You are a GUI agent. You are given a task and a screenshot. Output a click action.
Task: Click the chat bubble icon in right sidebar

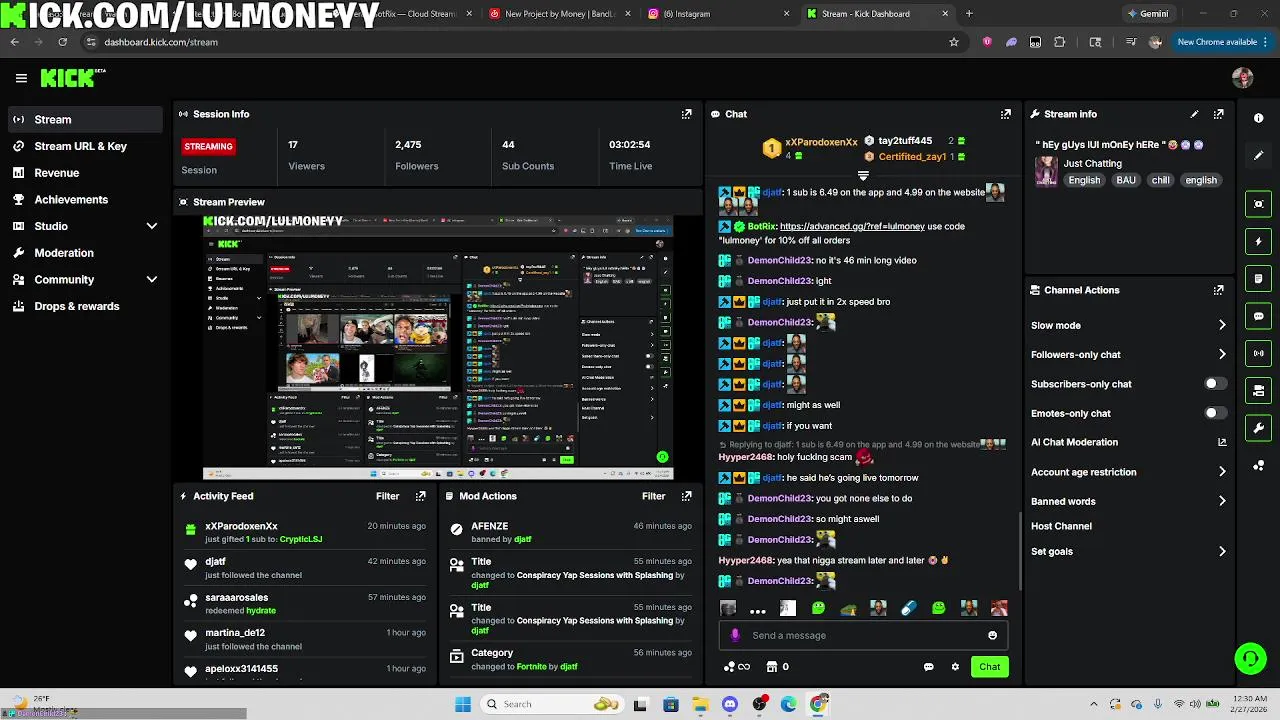[x=1259, y=316]
